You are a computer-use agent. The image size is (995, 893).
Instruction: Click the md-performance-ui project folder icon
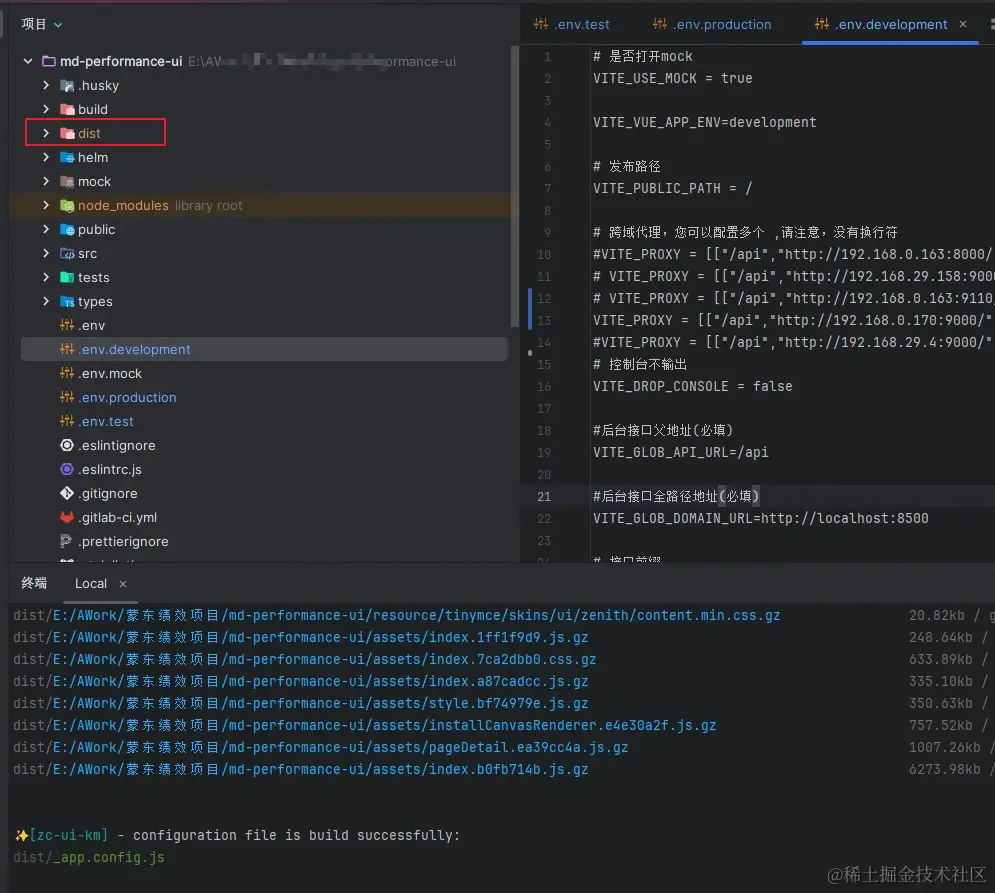pyautogui.click(x=49, y=62)
